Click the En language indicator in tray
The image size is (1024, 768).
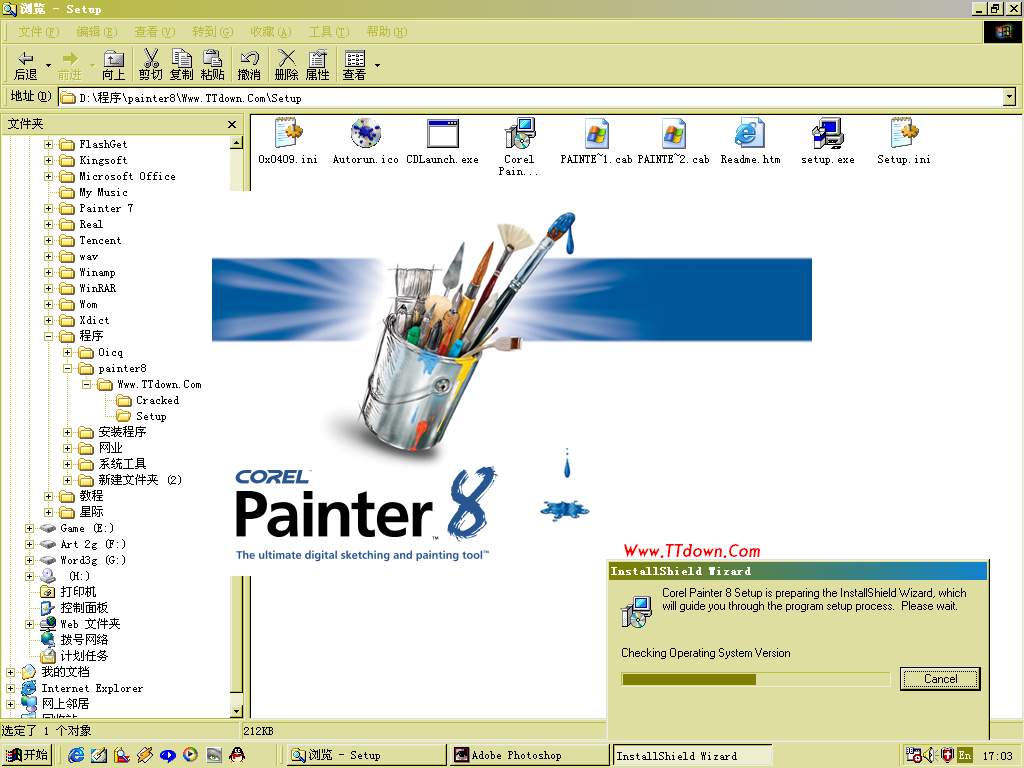click(965, 756)
